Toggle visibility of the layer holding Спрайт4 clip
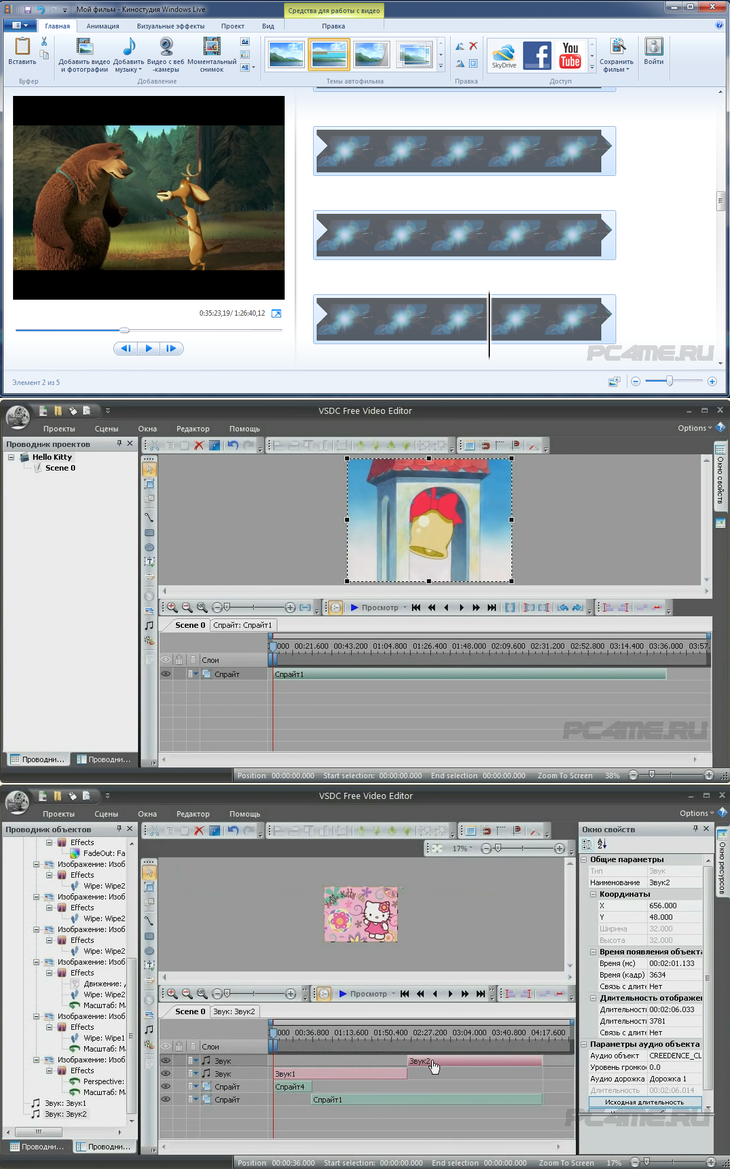 (x=166, y=1086)
